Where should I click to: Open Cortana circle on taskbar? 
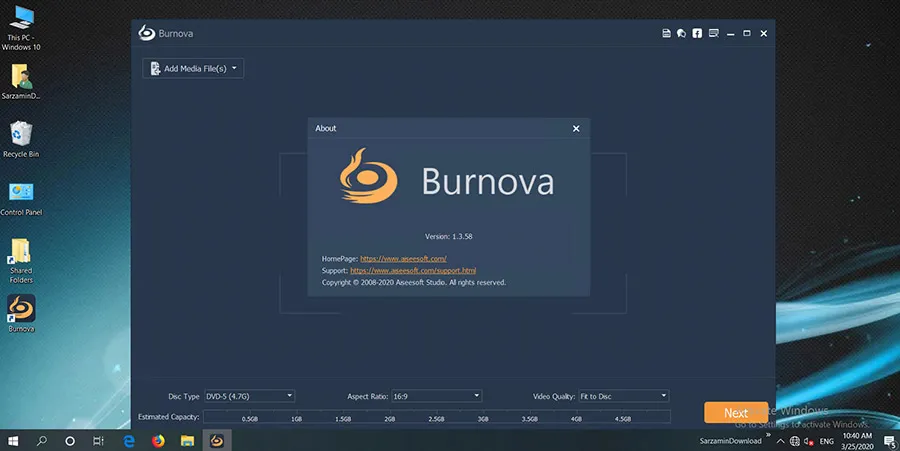pyautogui.click(x=70, y=441)
